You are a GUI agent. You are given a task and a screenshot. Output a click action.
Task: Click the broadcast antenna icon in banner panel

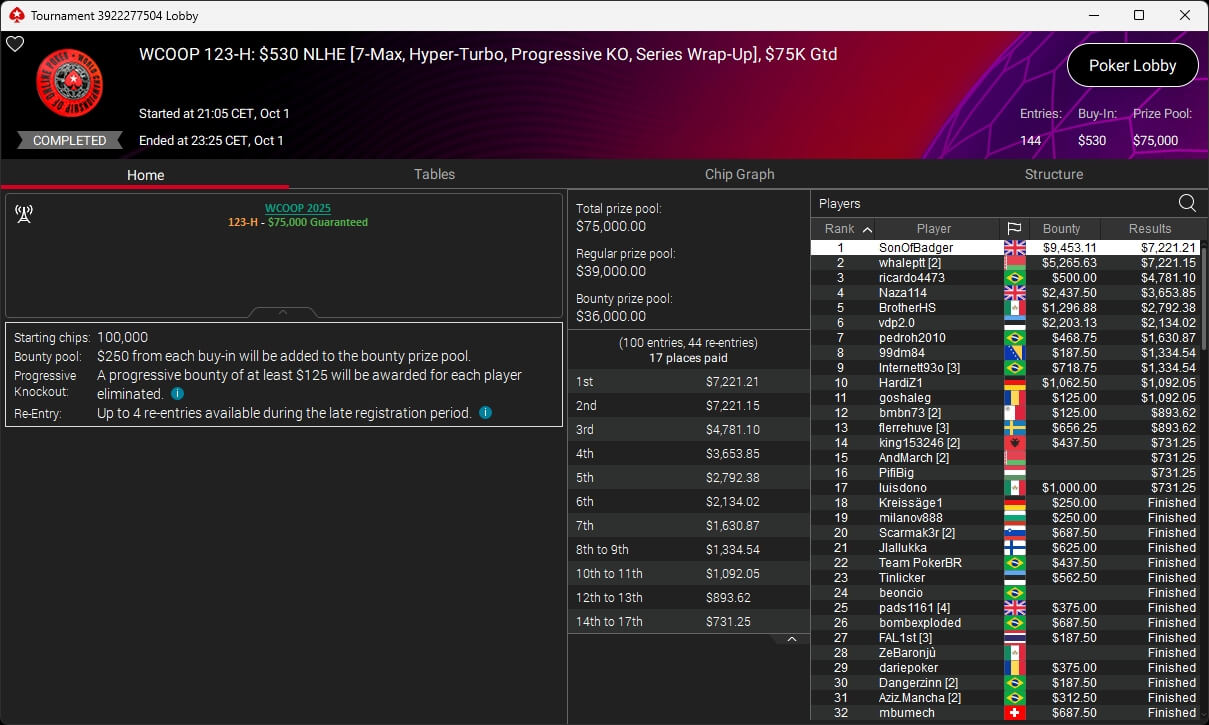(x=24, y=213)
